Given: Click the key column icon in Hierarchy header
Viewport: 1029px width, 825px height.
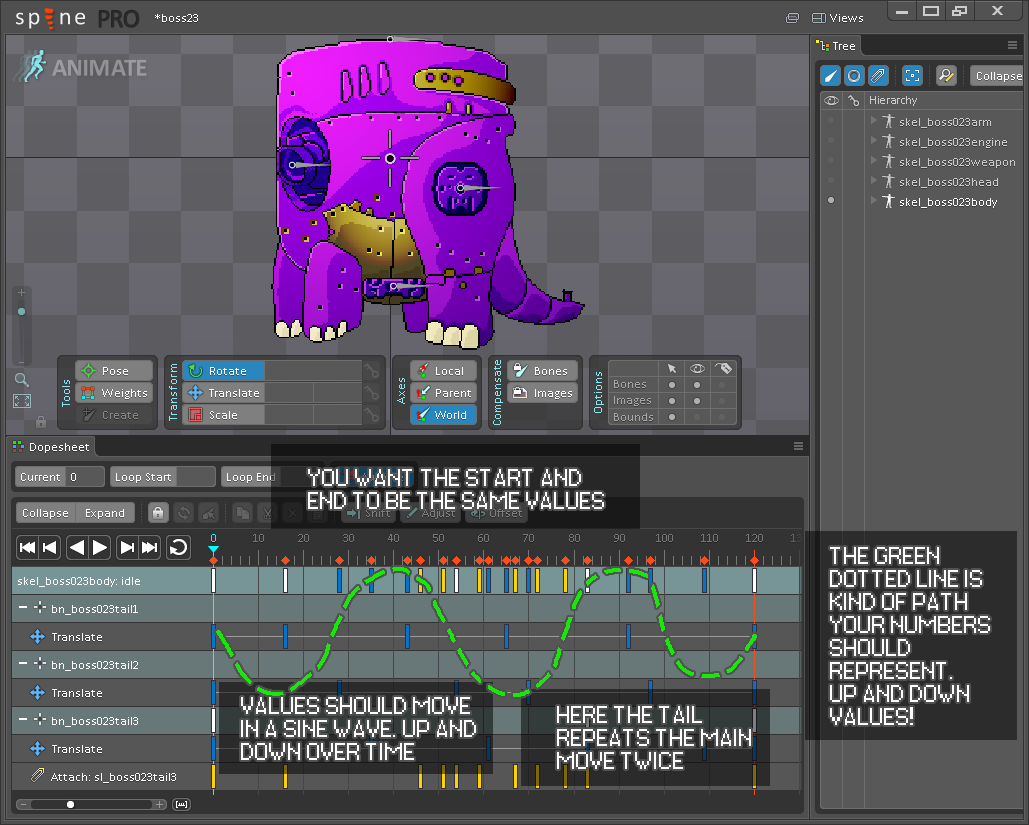Looking at the screenshot, I should click(853, 100).
